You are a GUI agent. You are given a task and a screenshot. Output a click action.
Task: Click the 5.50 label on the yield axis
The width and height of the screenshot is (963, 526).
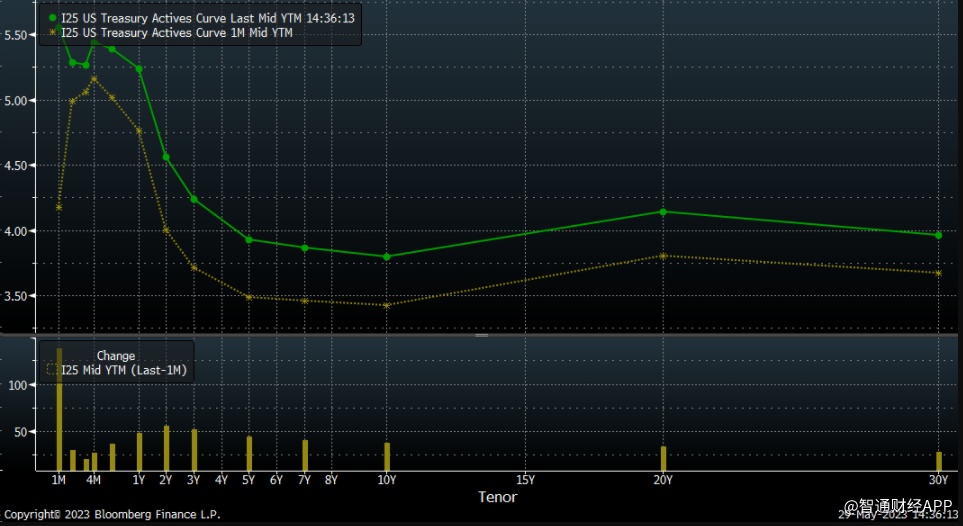coord(19,35)
